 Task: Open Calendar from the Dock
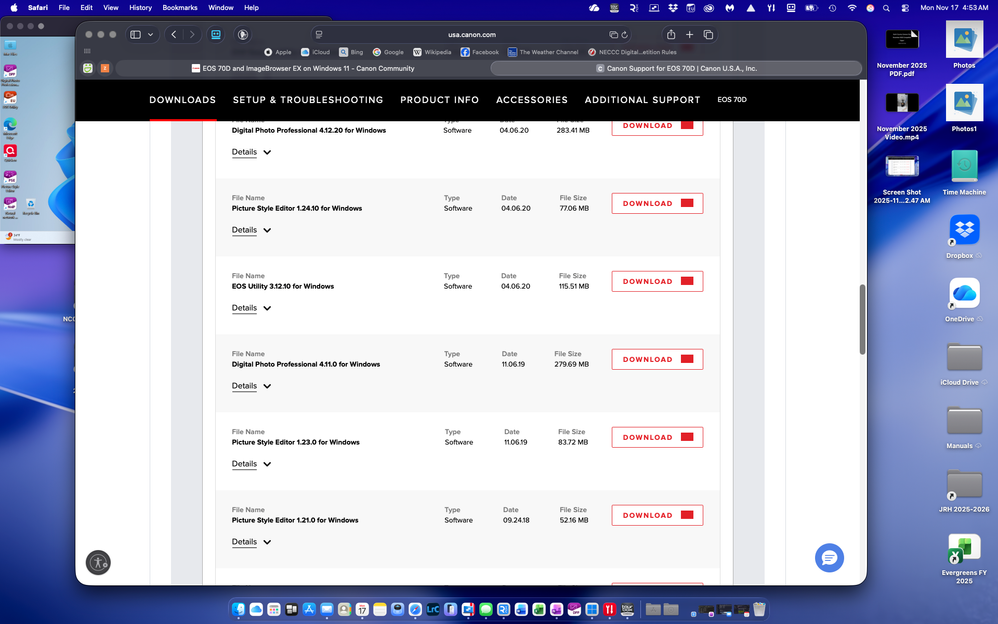click(x=363, y=609)
